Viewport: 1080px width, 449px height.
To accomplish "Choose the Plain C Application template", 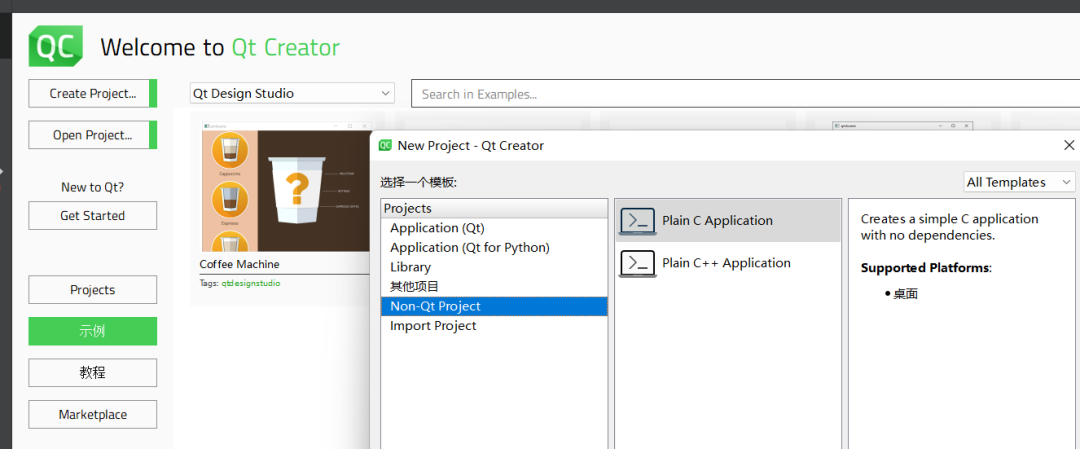I will (728, 221).
